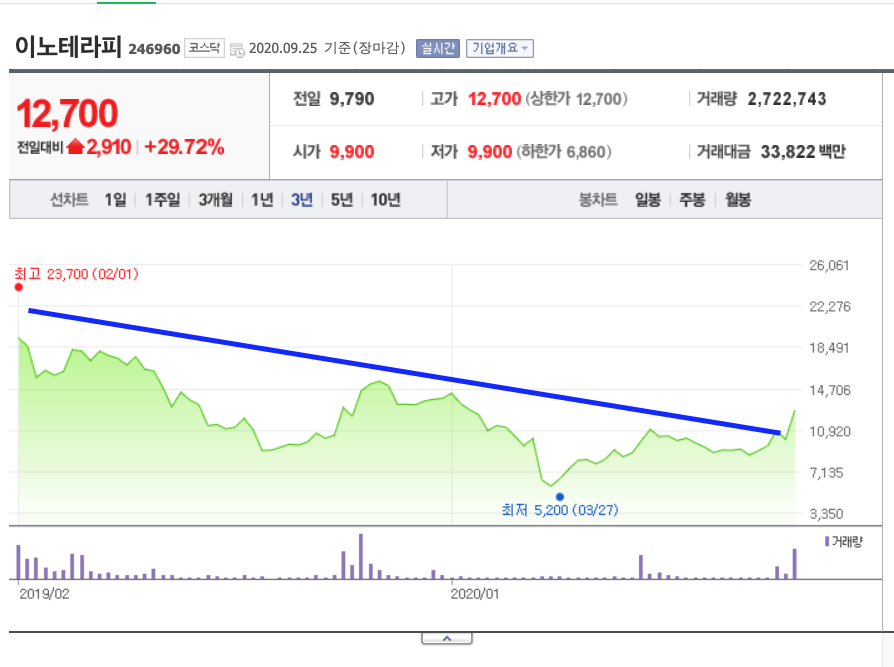
Task: Select the 1일 line chart tab
Action: pyautogui.click(x=116, y=200)
